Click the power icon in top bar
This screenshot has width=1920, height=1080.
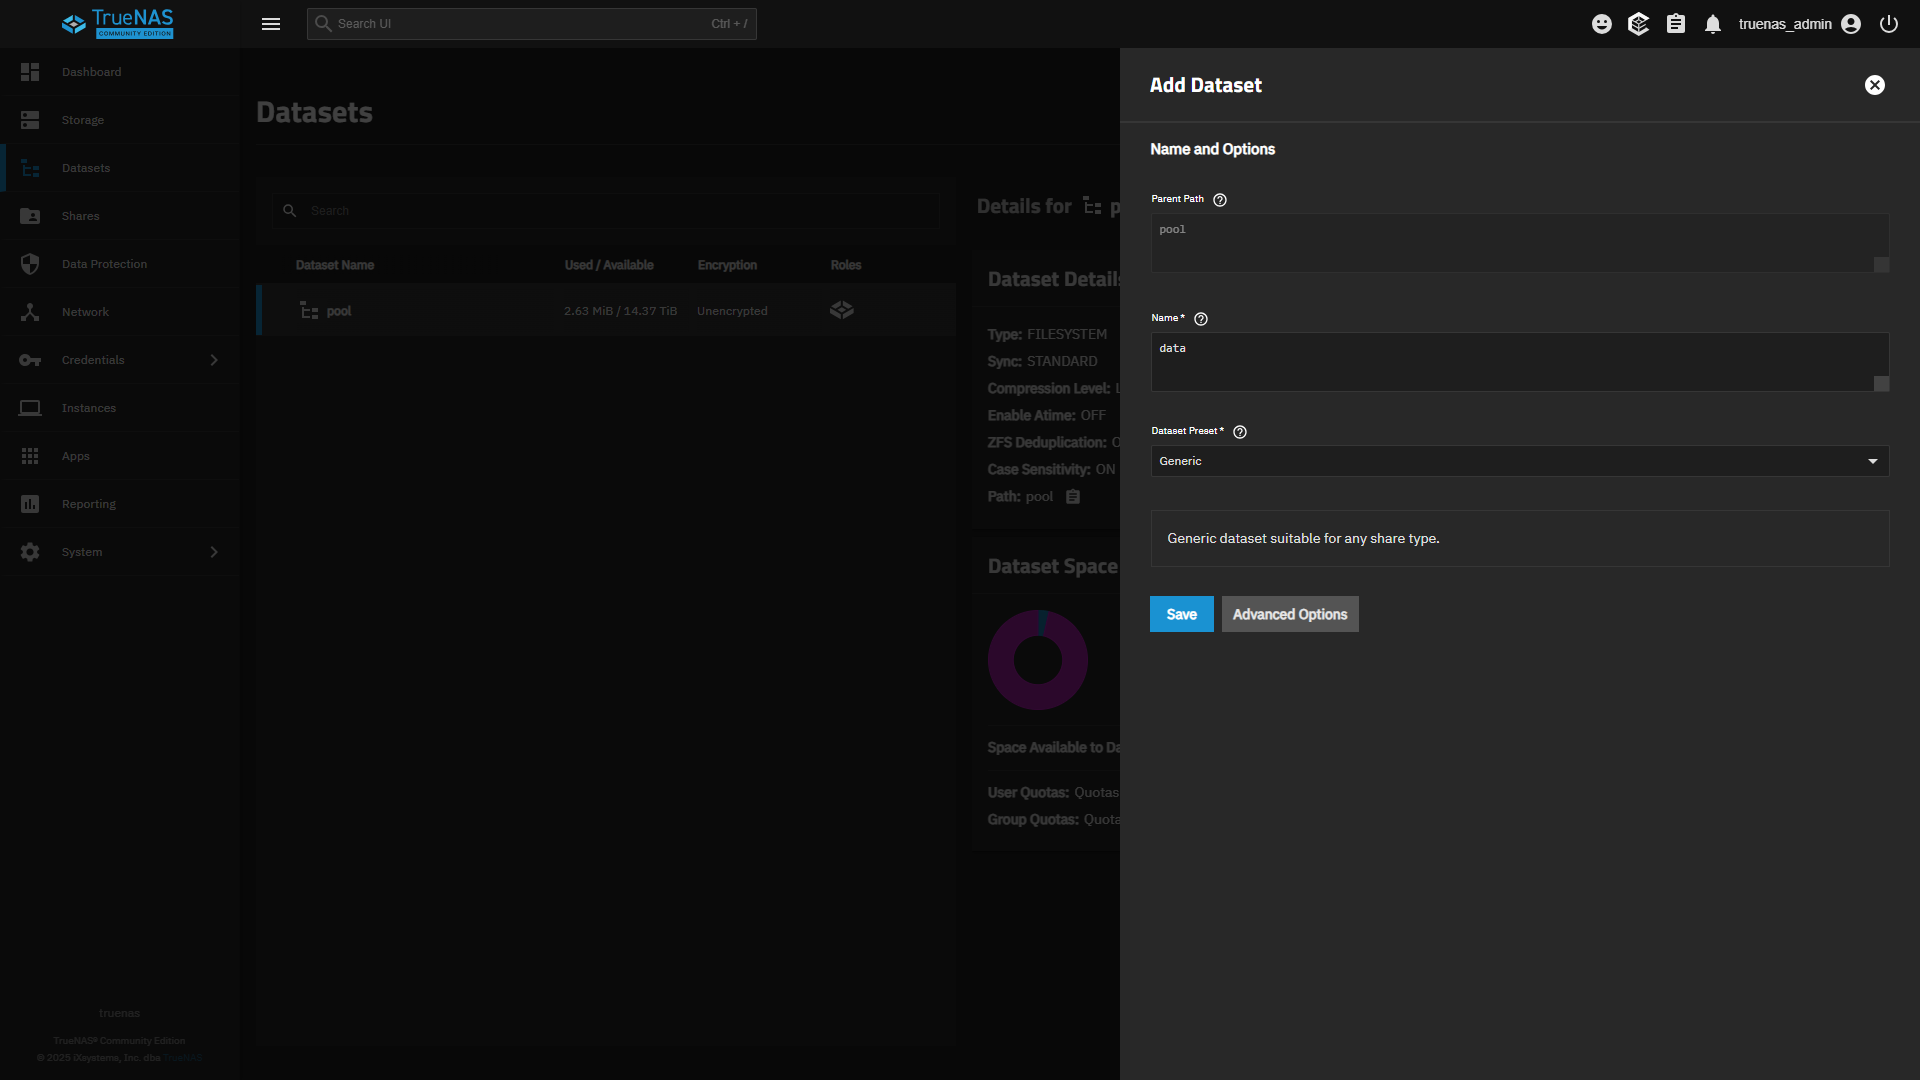coord(1889,24)
